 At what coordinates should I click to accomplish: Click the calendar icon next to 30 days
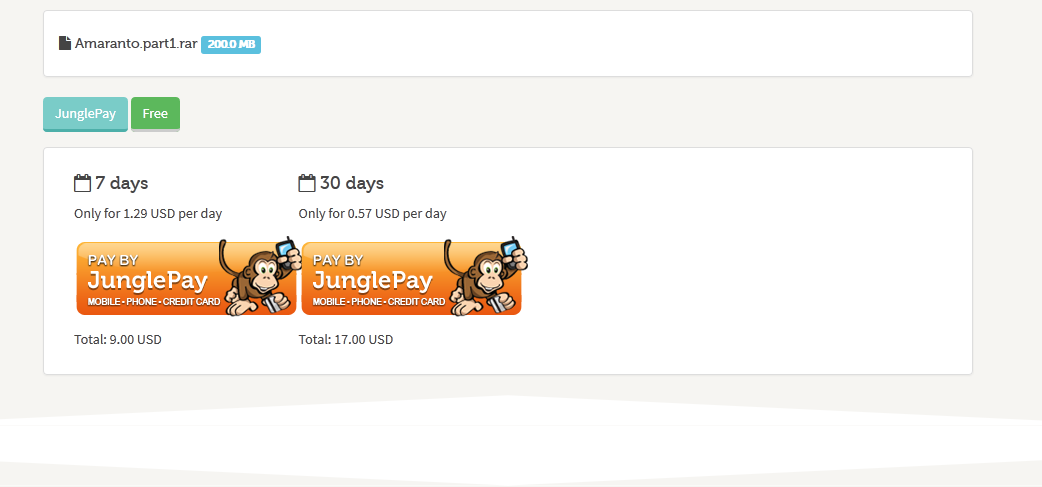[x=306, y=183]
